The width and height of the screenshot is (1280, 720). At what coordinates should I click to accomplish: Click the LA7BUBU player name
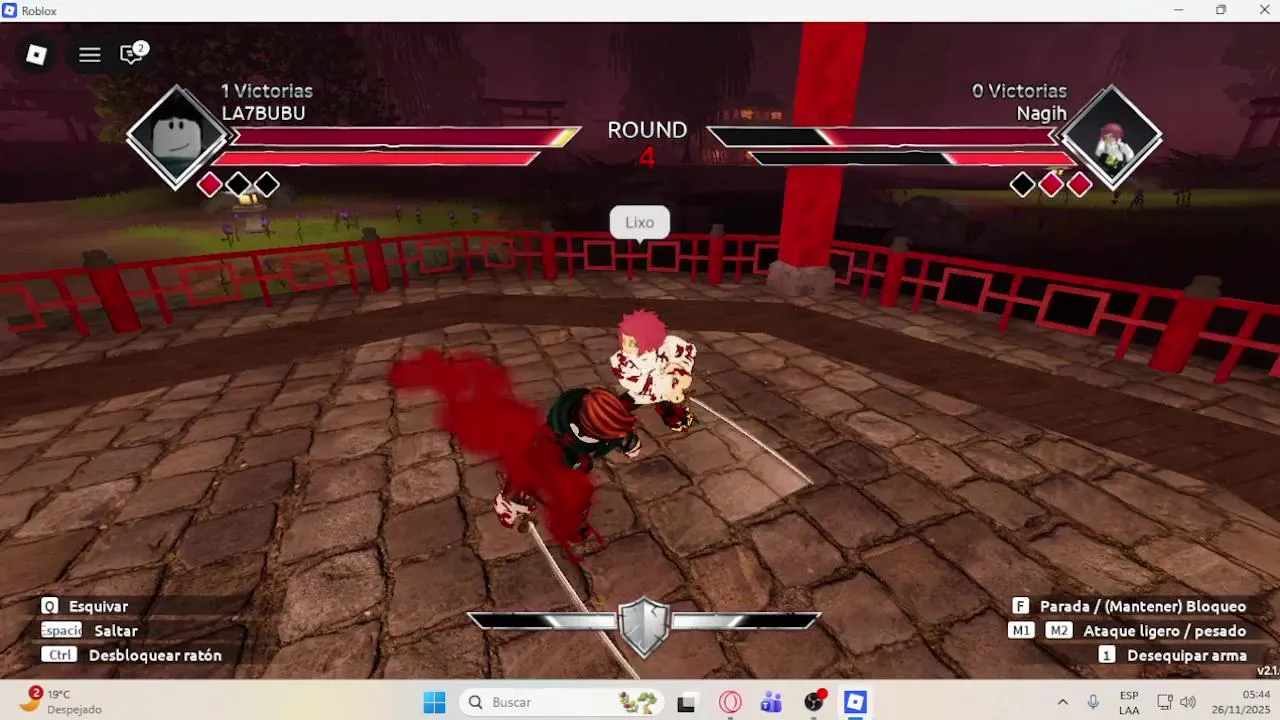[263, 114]
